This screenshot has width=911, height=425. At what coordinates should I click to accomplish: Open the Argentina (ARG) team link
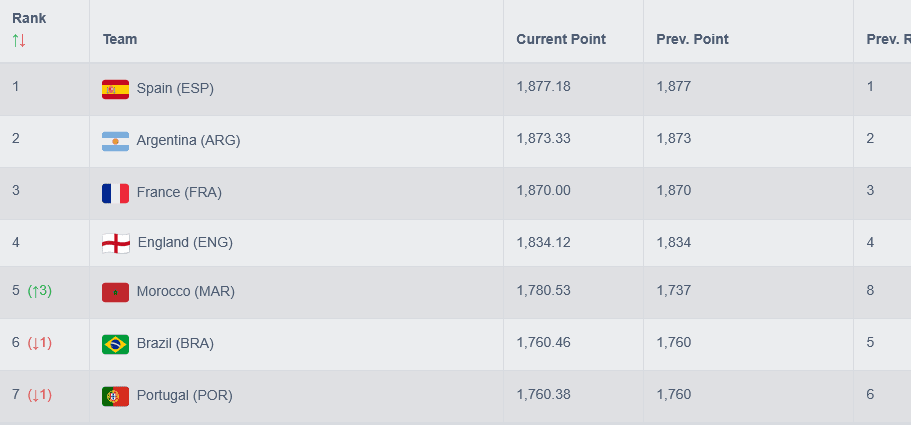(x=188, y=140)
